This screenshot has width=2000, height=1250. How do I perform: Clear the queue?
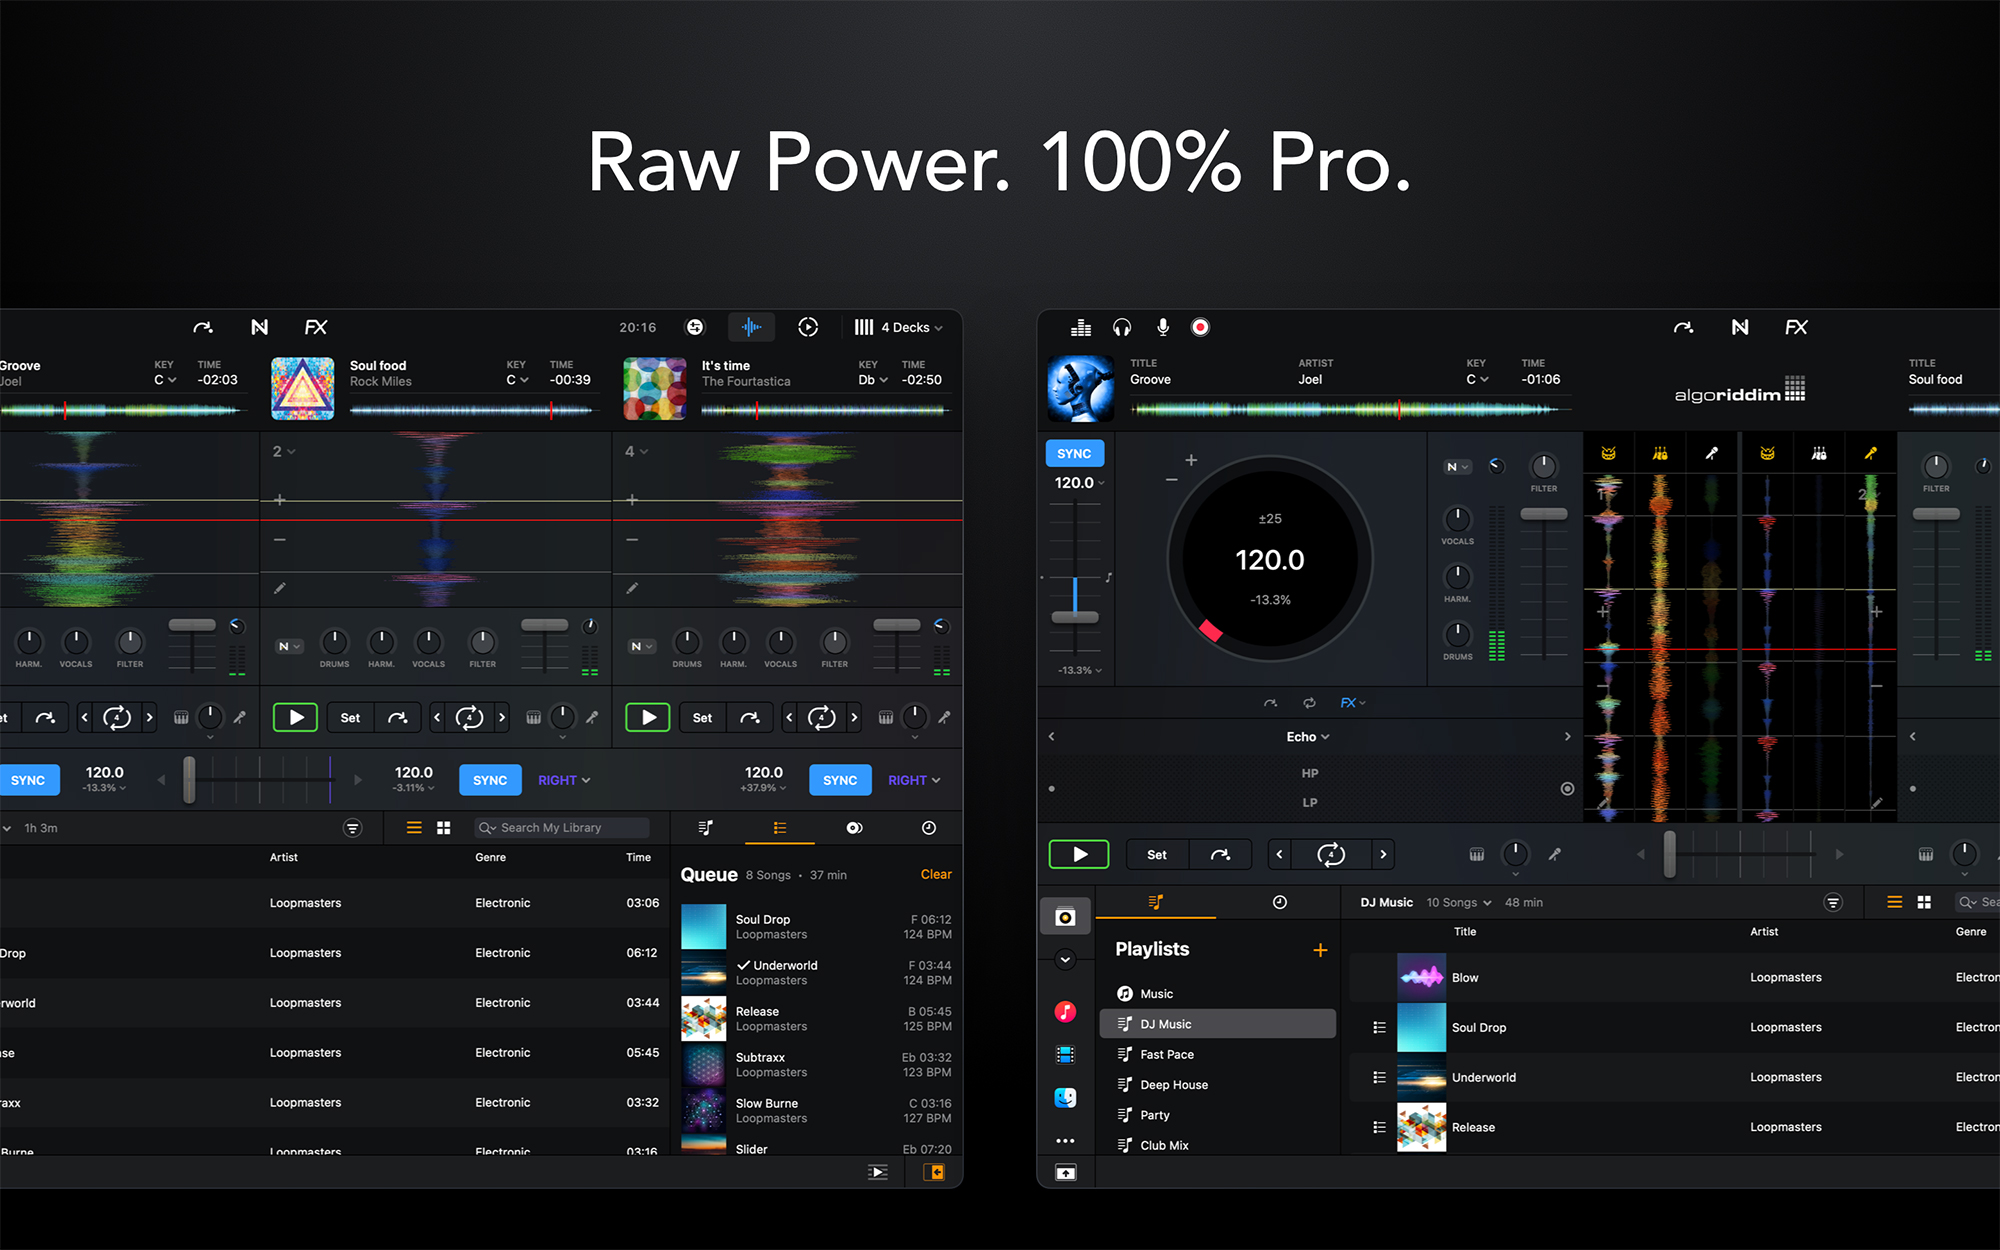tap(935, 874)
